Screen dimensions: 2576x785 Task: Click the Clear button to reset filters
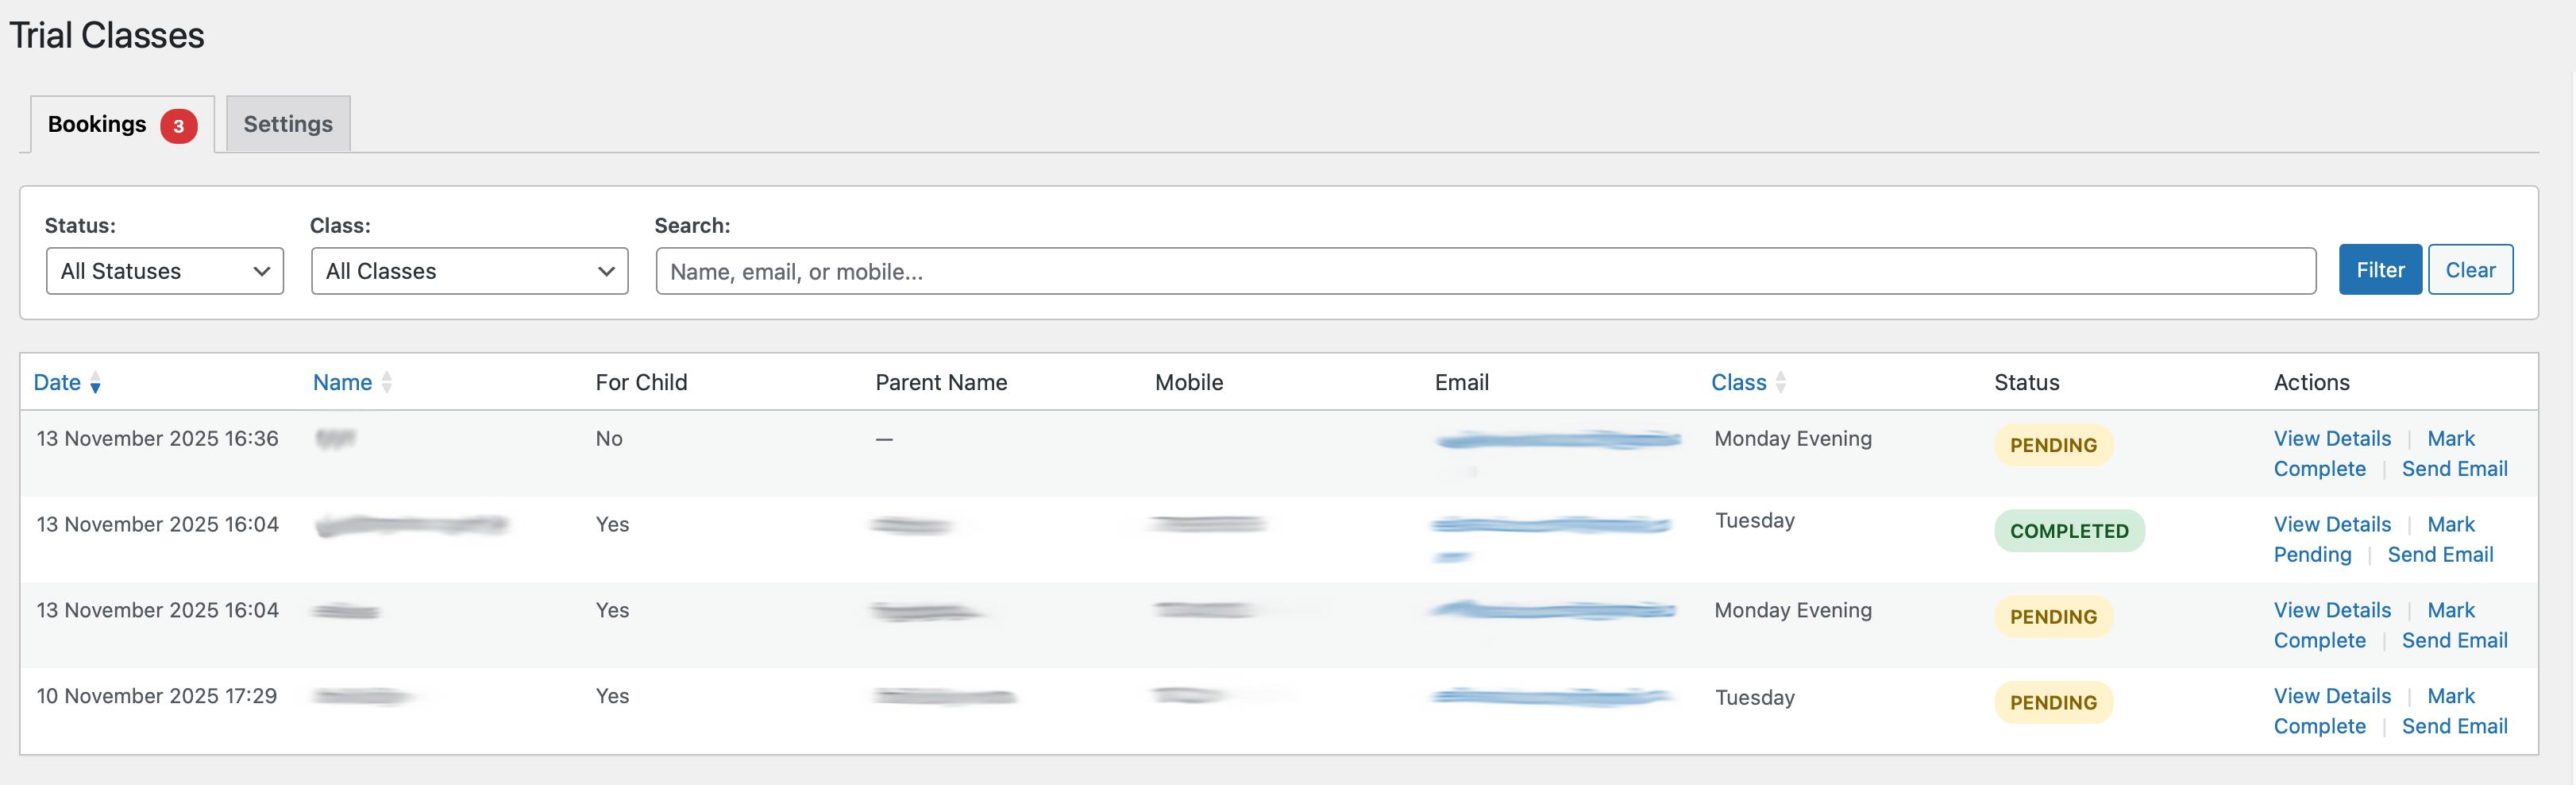(2470, 269)
